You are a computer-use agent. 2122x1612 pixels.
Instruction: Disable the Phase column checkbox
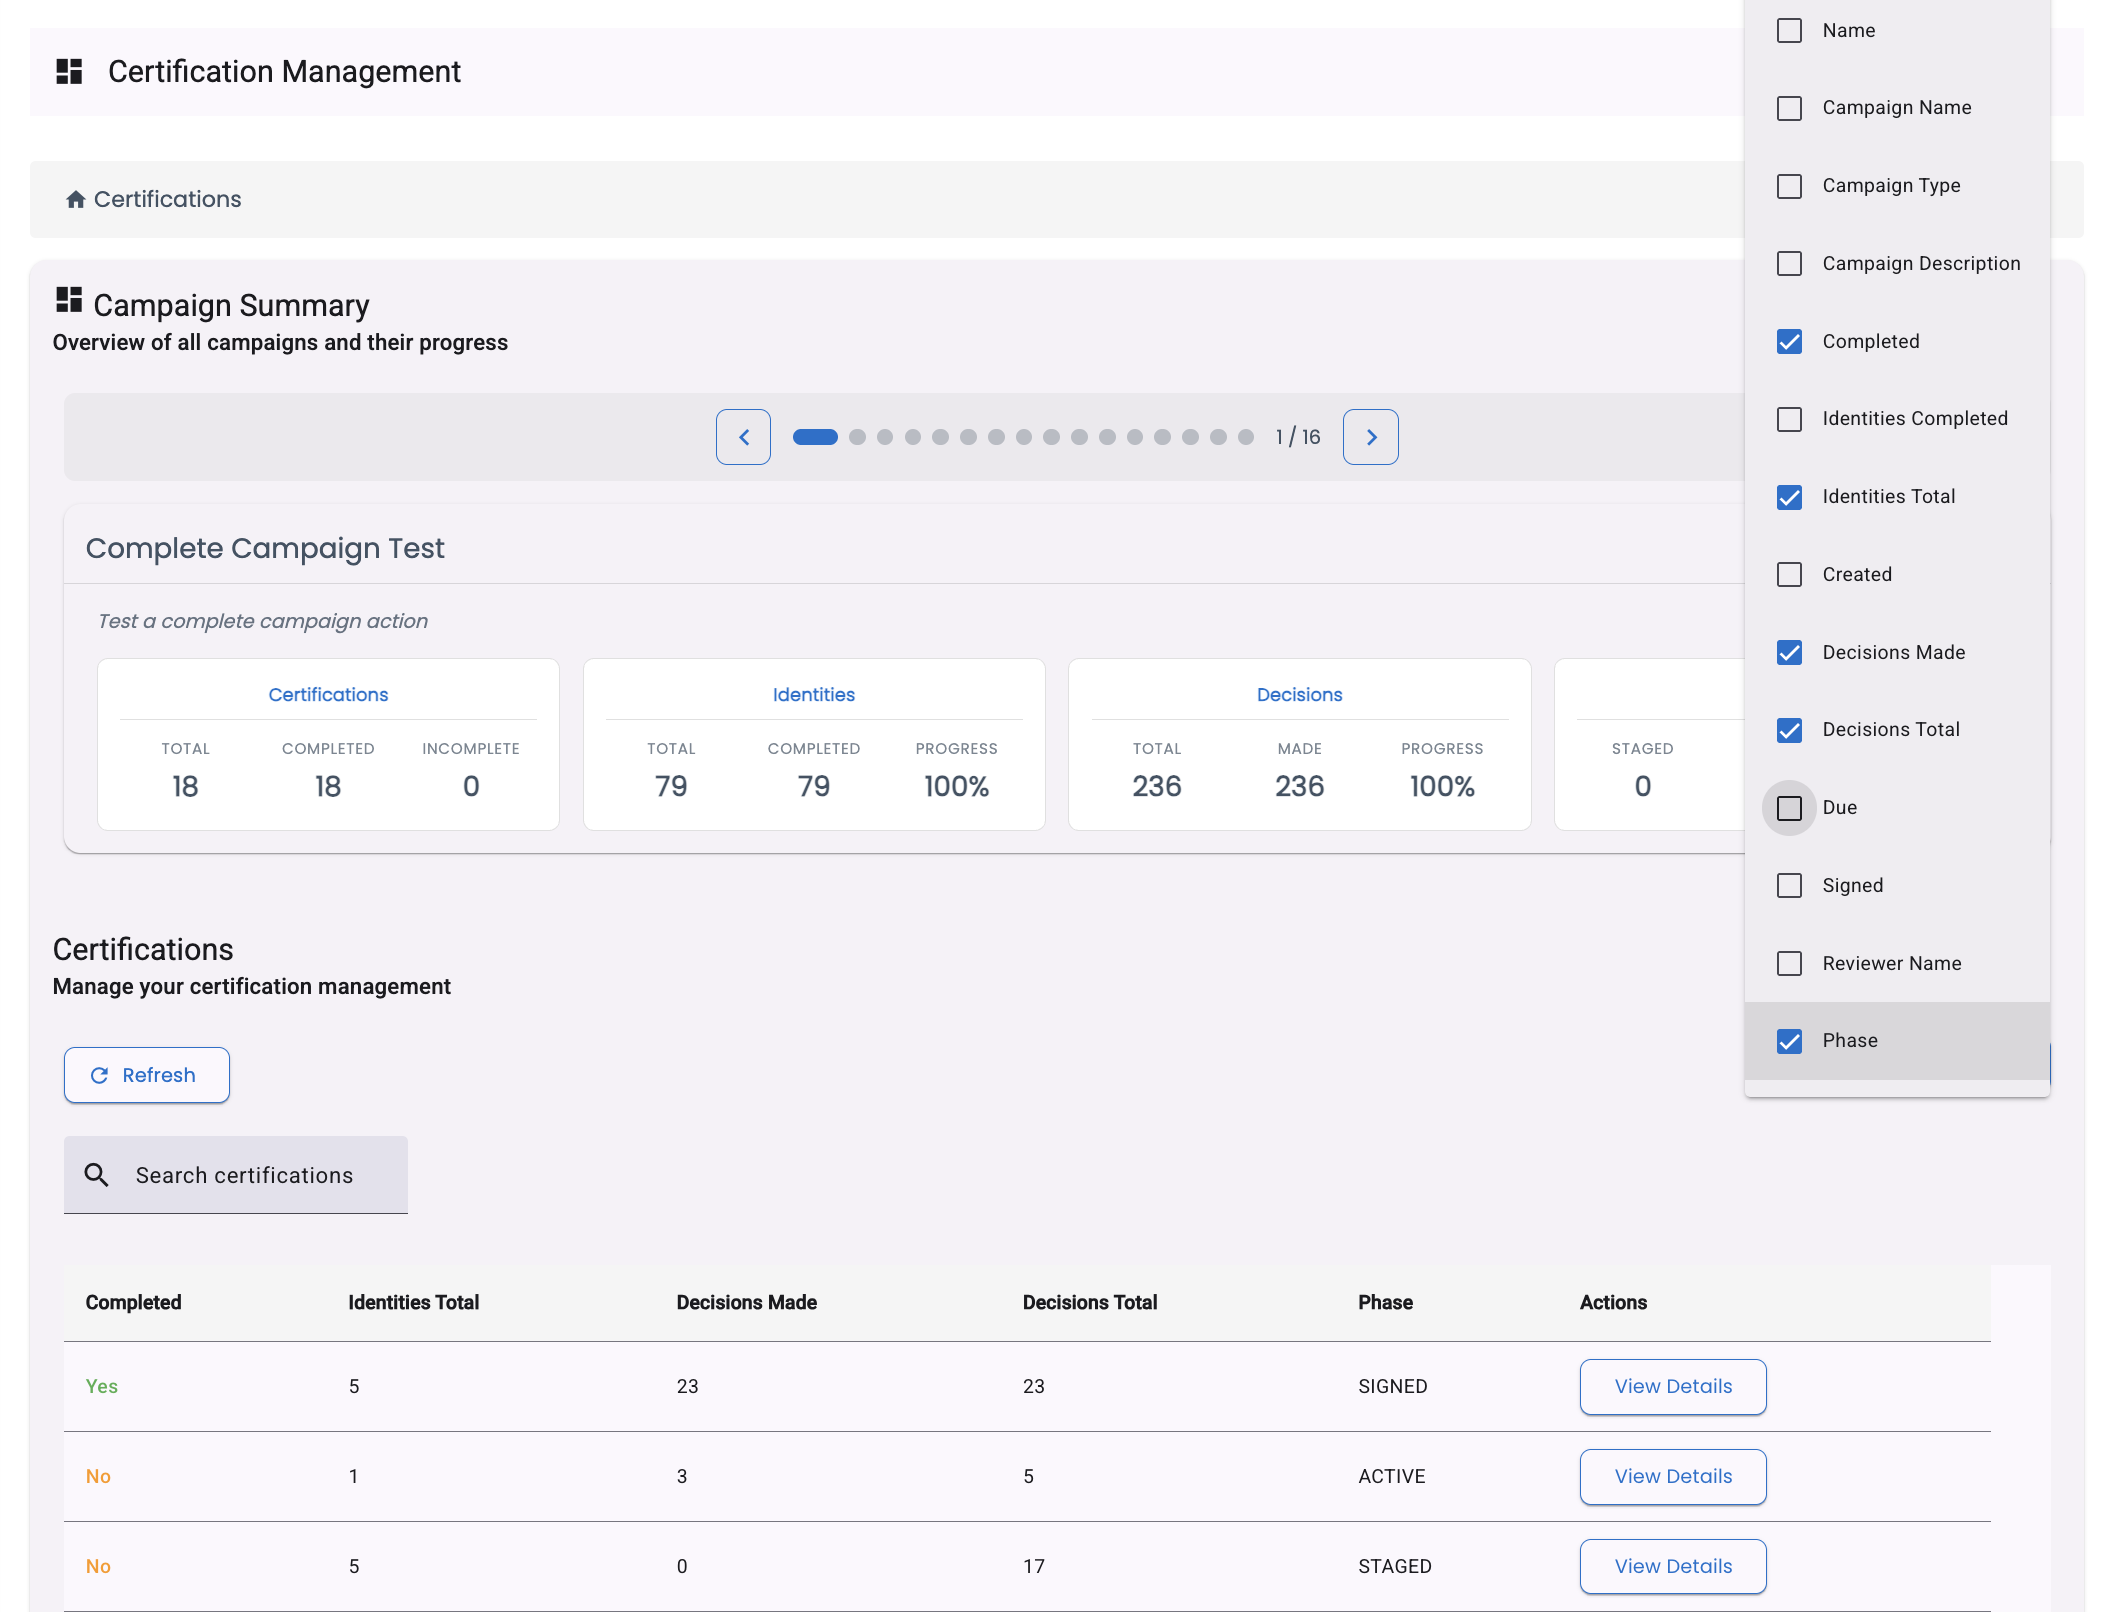click(1789, 1040)
